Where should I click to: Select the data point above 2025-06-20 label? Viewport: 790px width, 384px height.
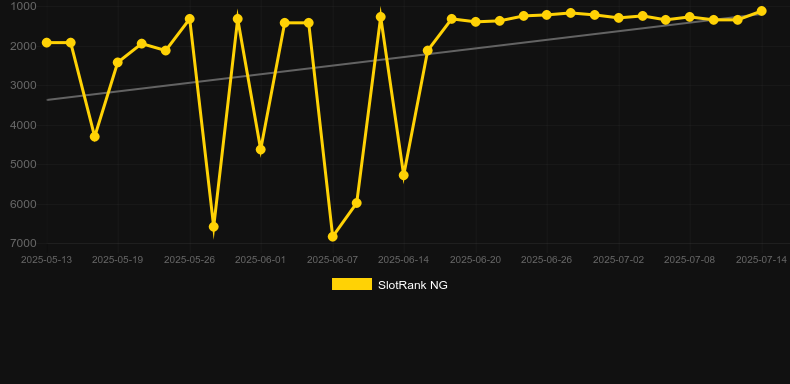coord(476,22)
